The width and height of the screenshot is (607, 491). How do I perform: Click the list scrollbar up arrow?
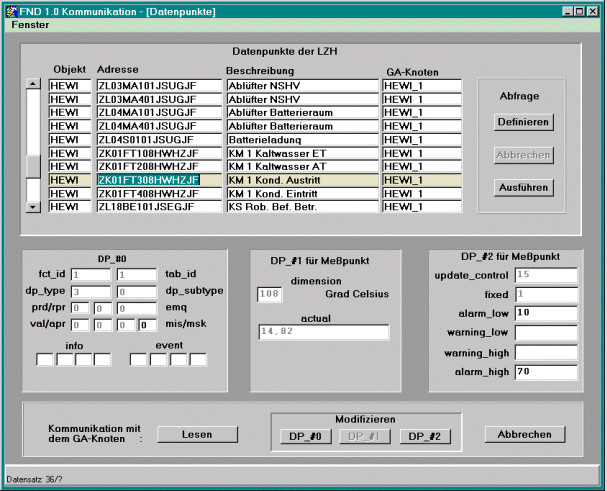tap(33, 84)
